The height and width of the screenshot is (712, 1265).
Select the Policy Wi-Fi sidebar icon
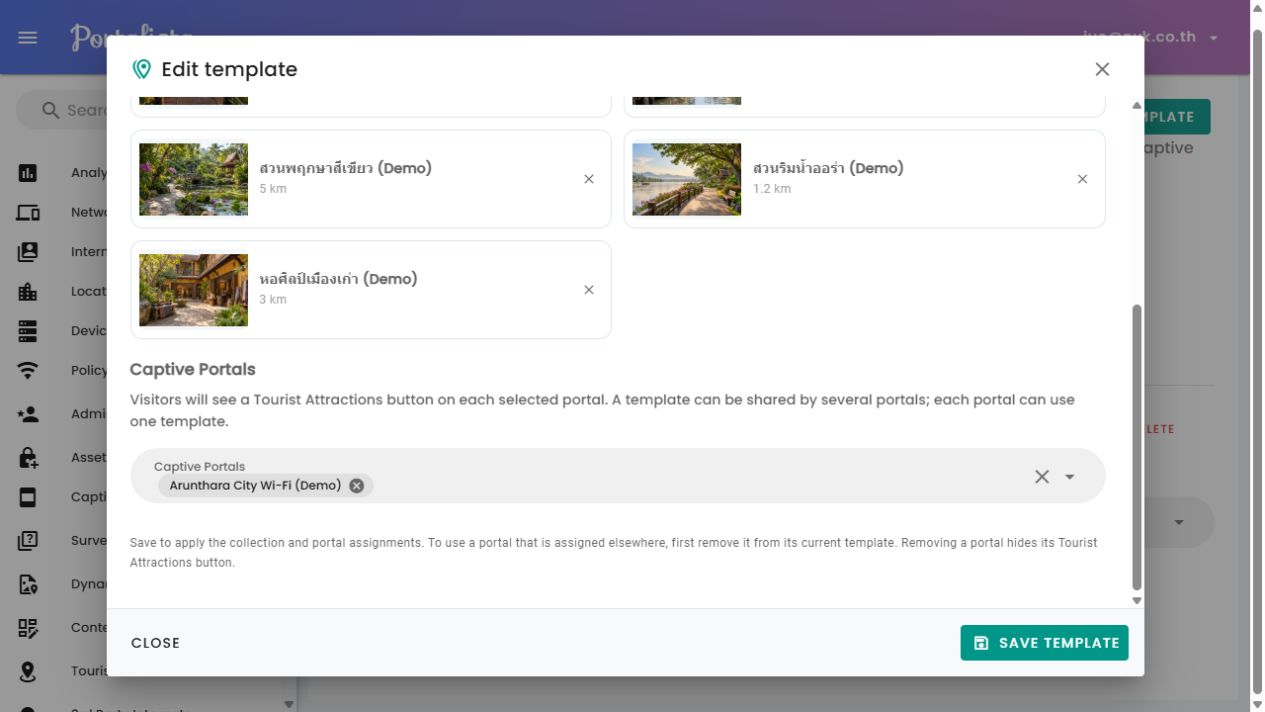[x=28, y=370]
